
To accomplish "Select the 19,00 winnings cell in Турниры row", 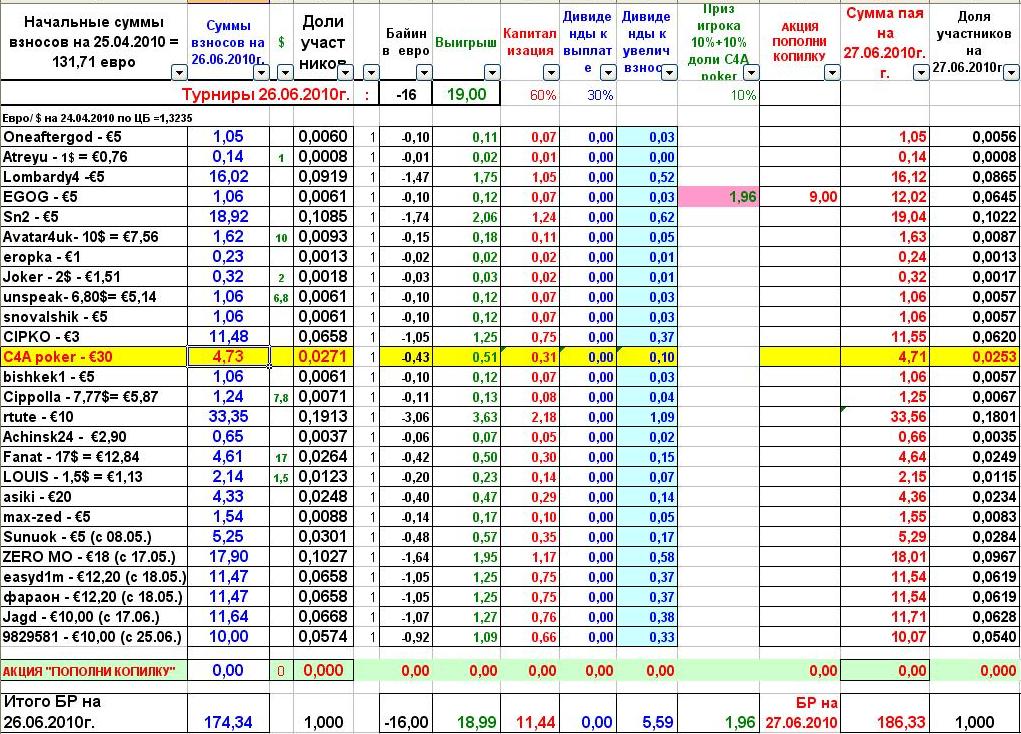I will tap(466, 94).
